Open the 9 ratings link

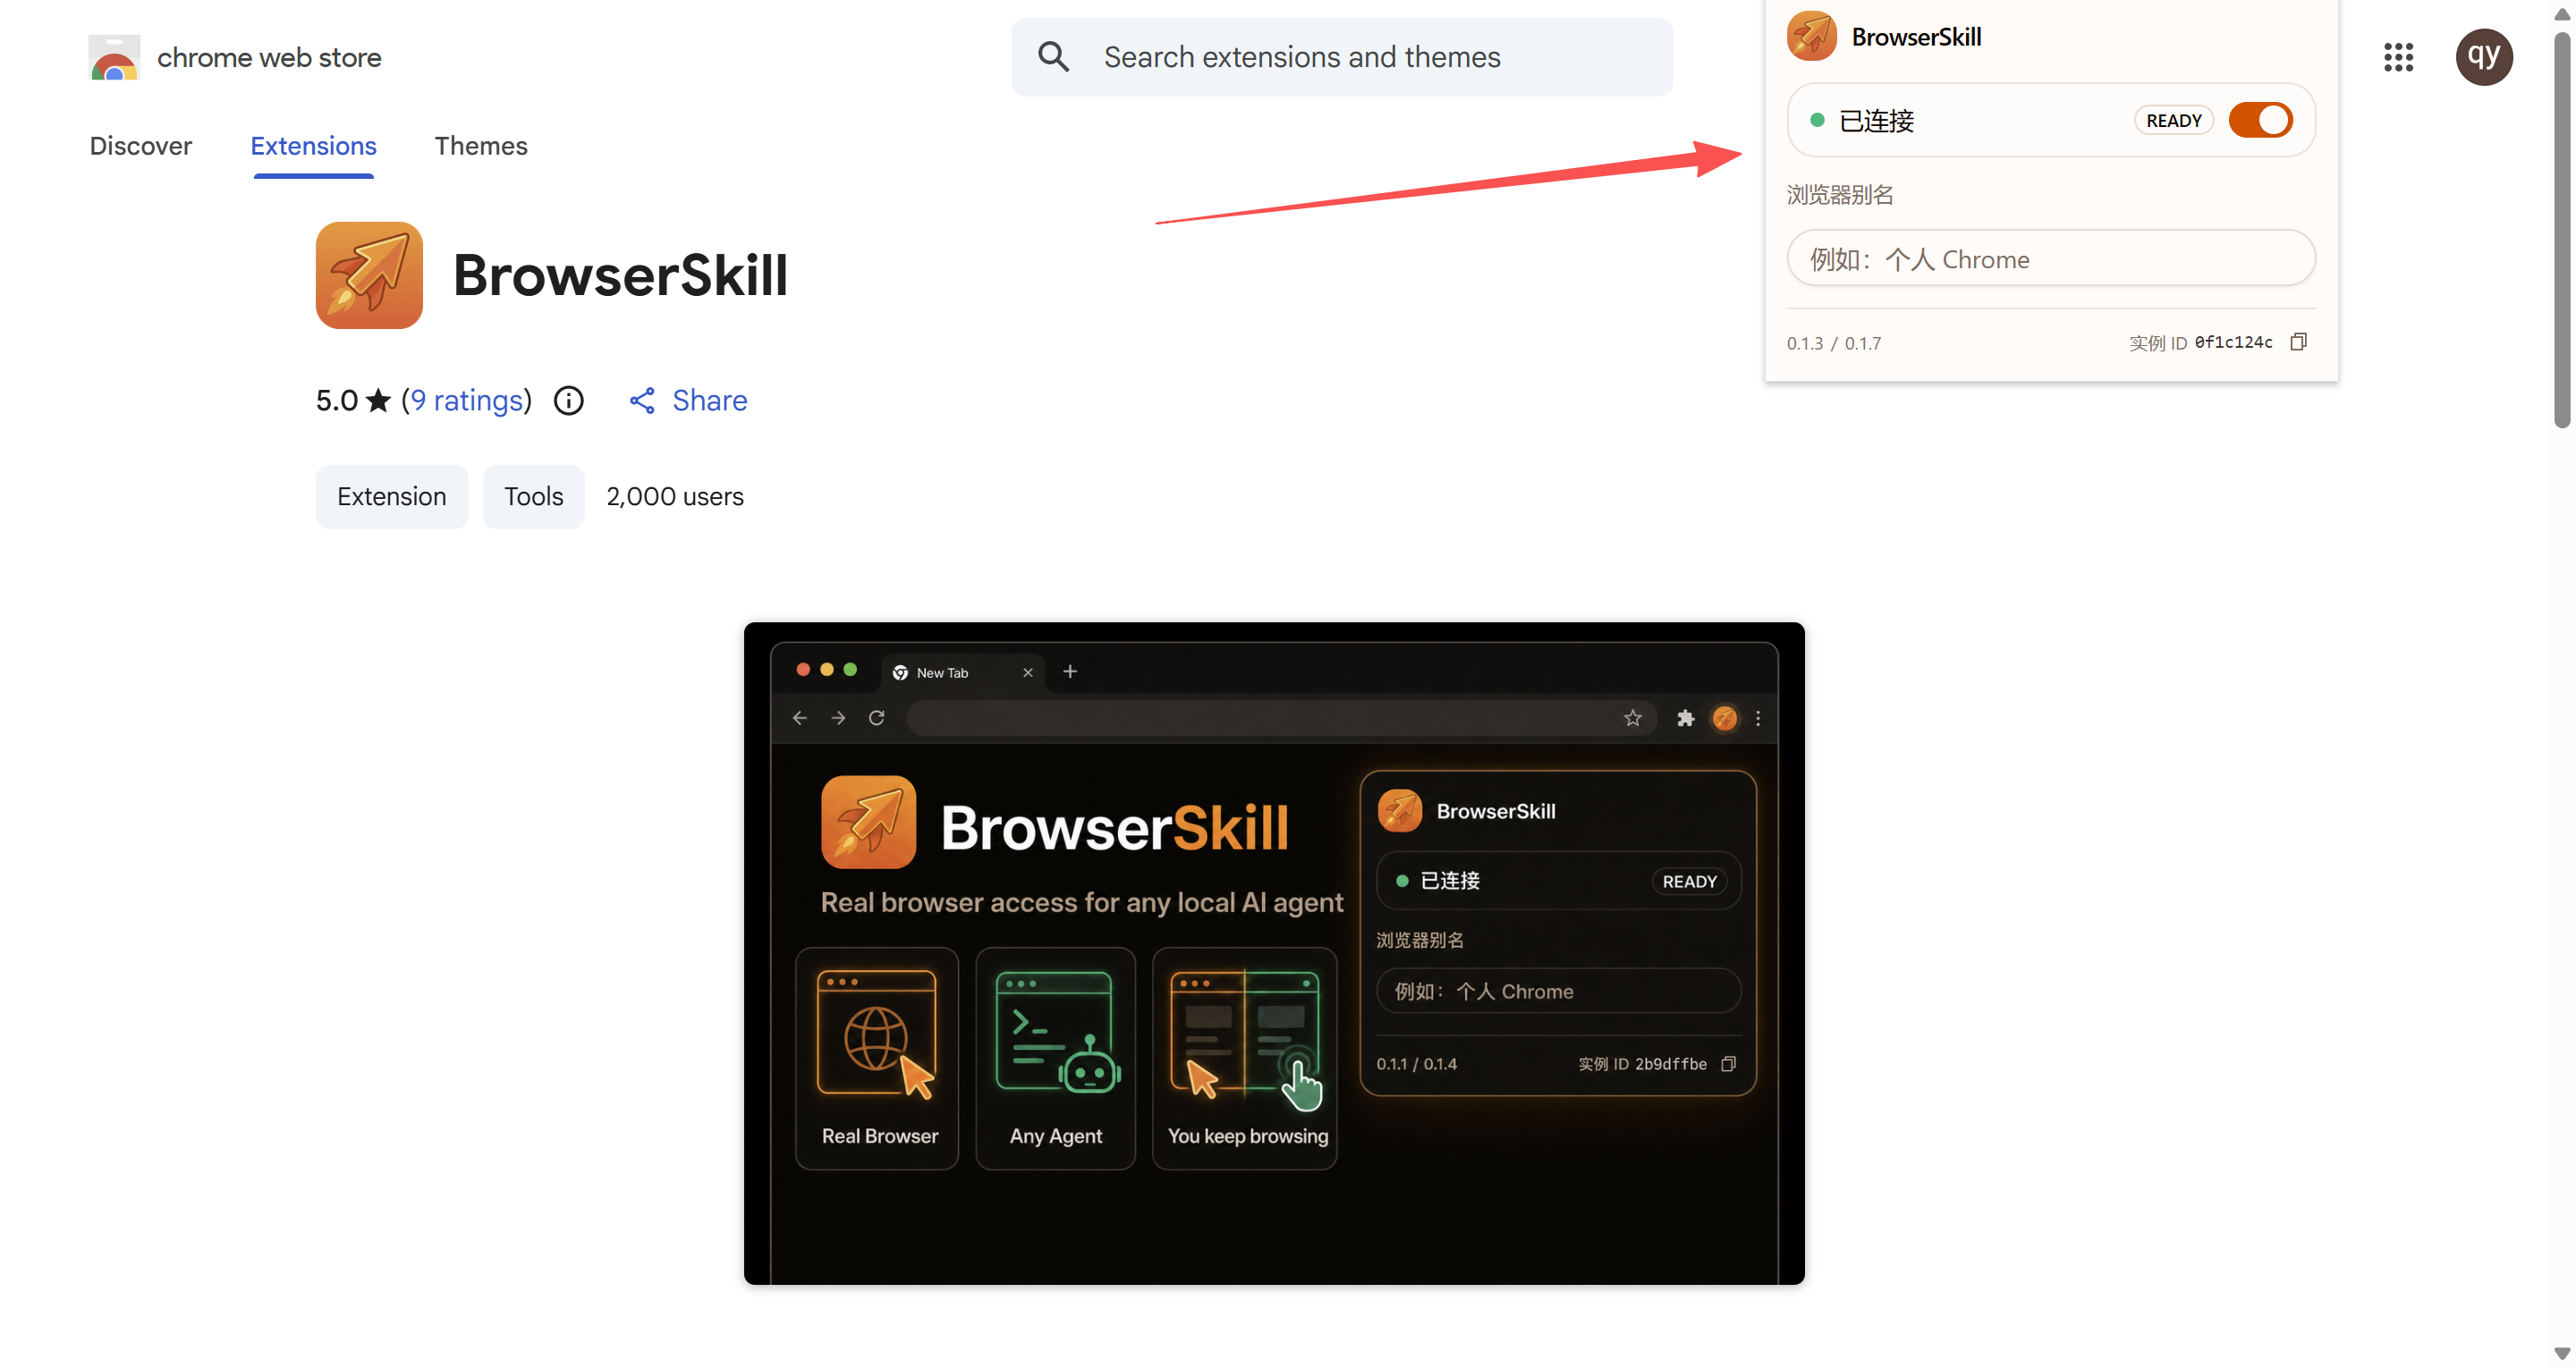point(467,400)
